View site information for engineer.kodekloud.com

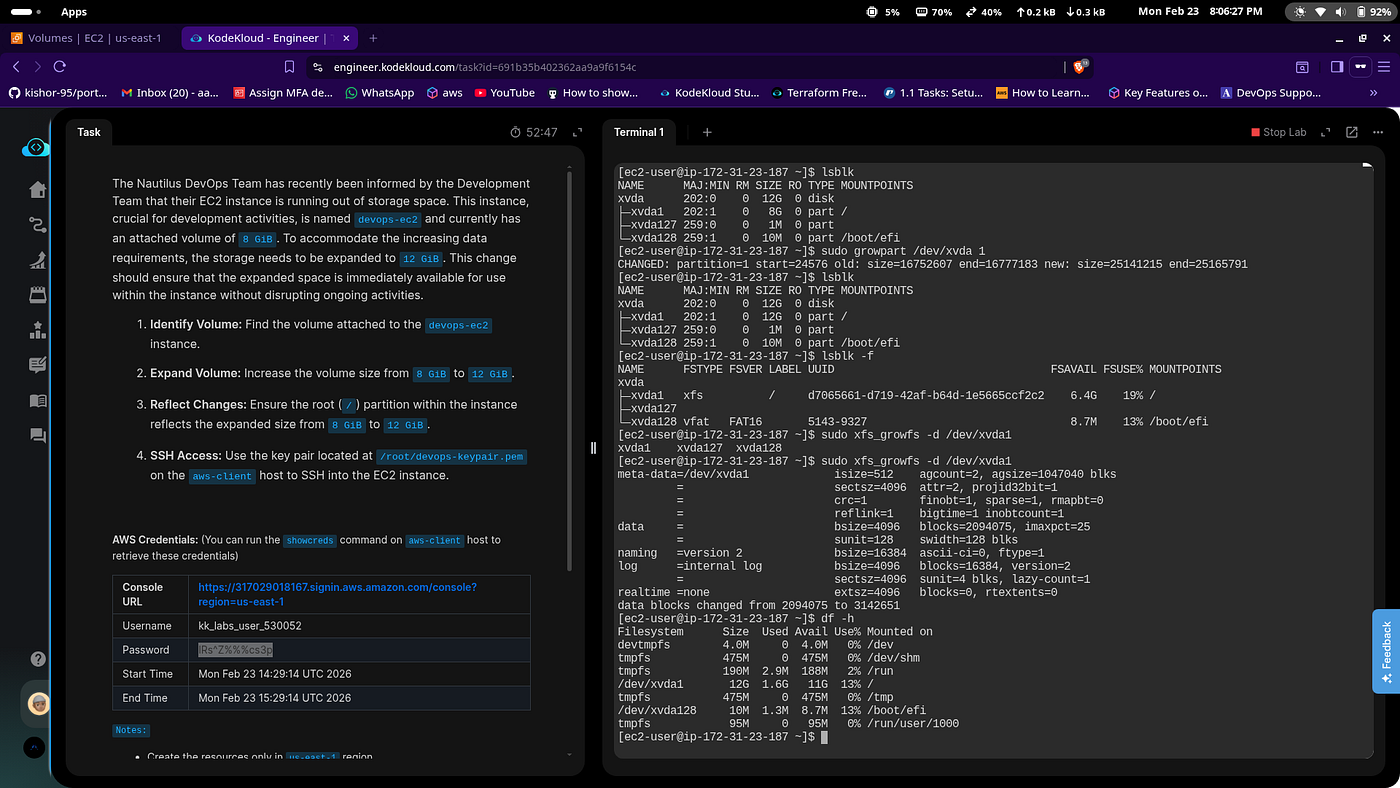pos(318,67)
